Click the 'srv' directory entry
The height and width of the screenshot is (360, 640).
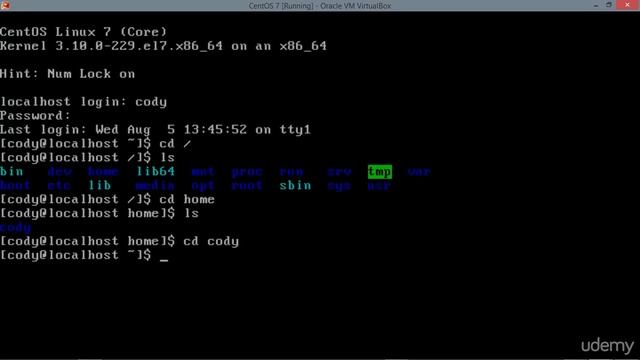[339, 171]
